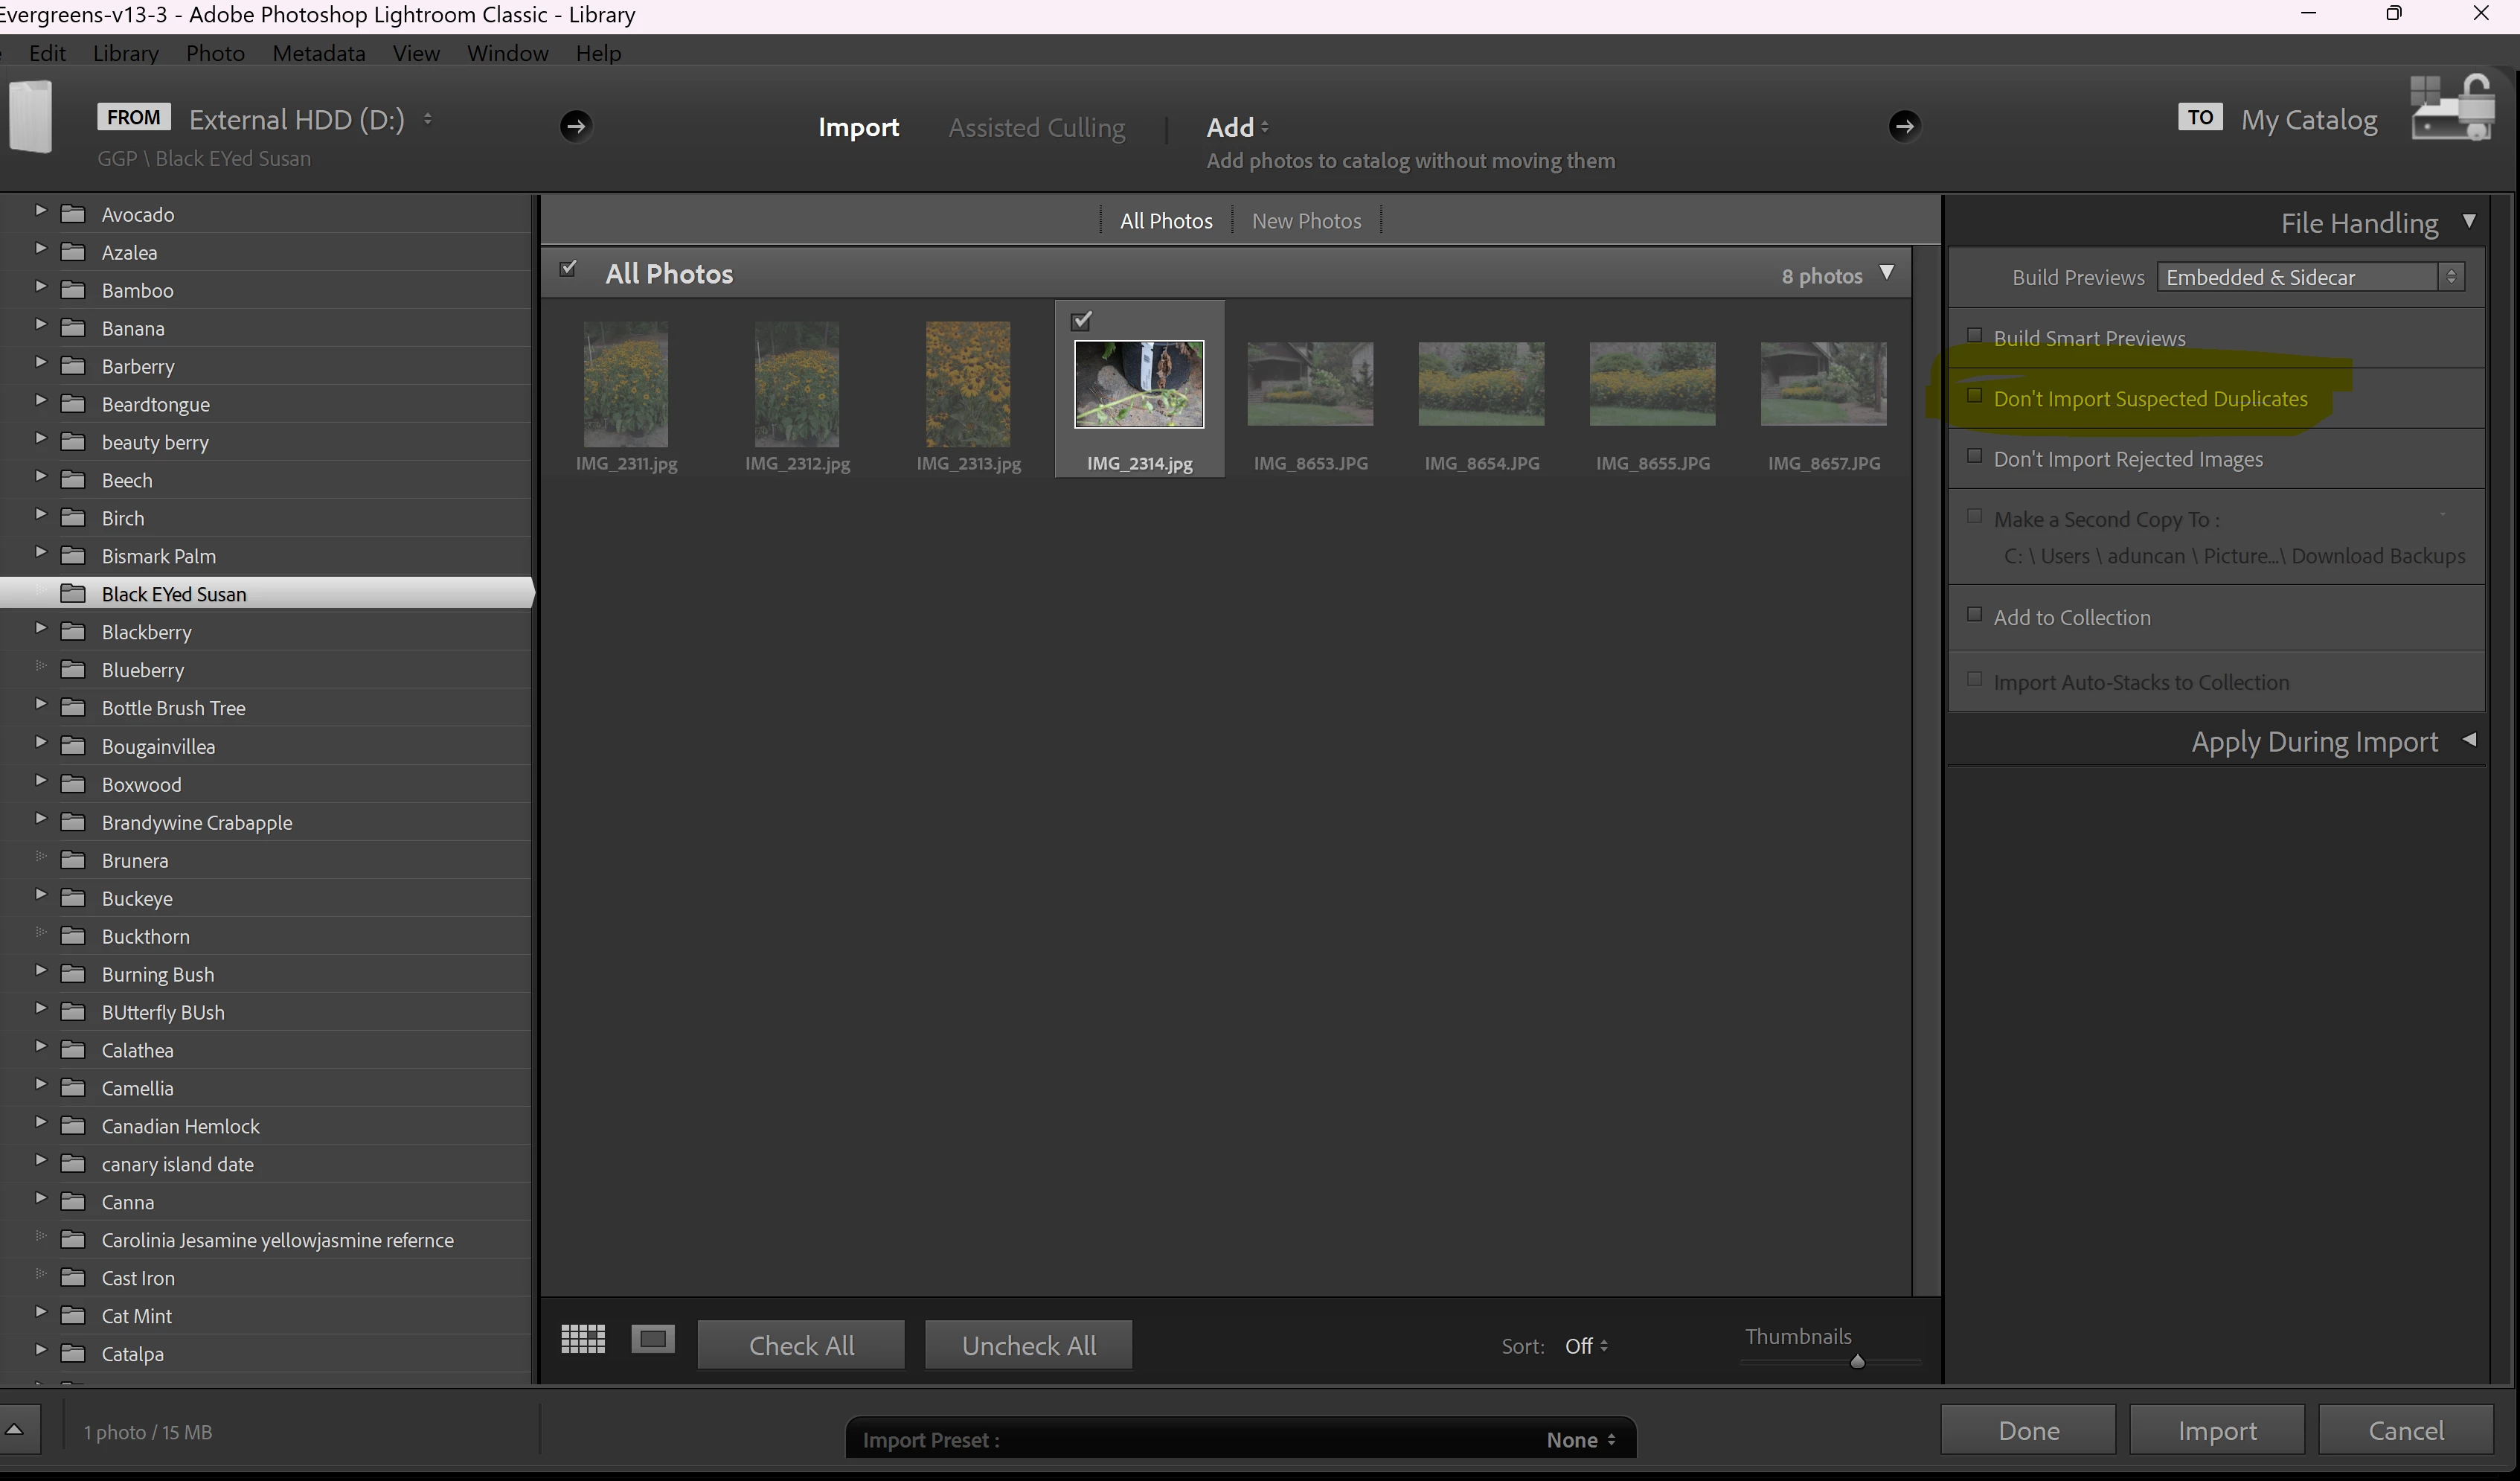Image resolution: width=2520 pixels, height=1481 pixels.
Task: Click the External HDD source drive icon
Action: 30,118
